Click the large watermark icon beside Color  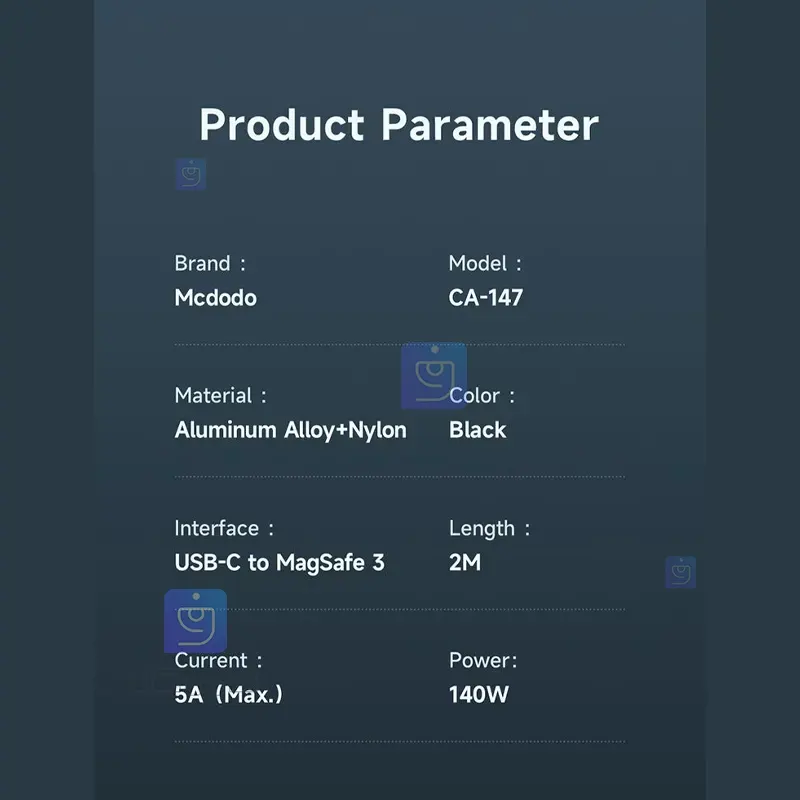pos(434,377)
